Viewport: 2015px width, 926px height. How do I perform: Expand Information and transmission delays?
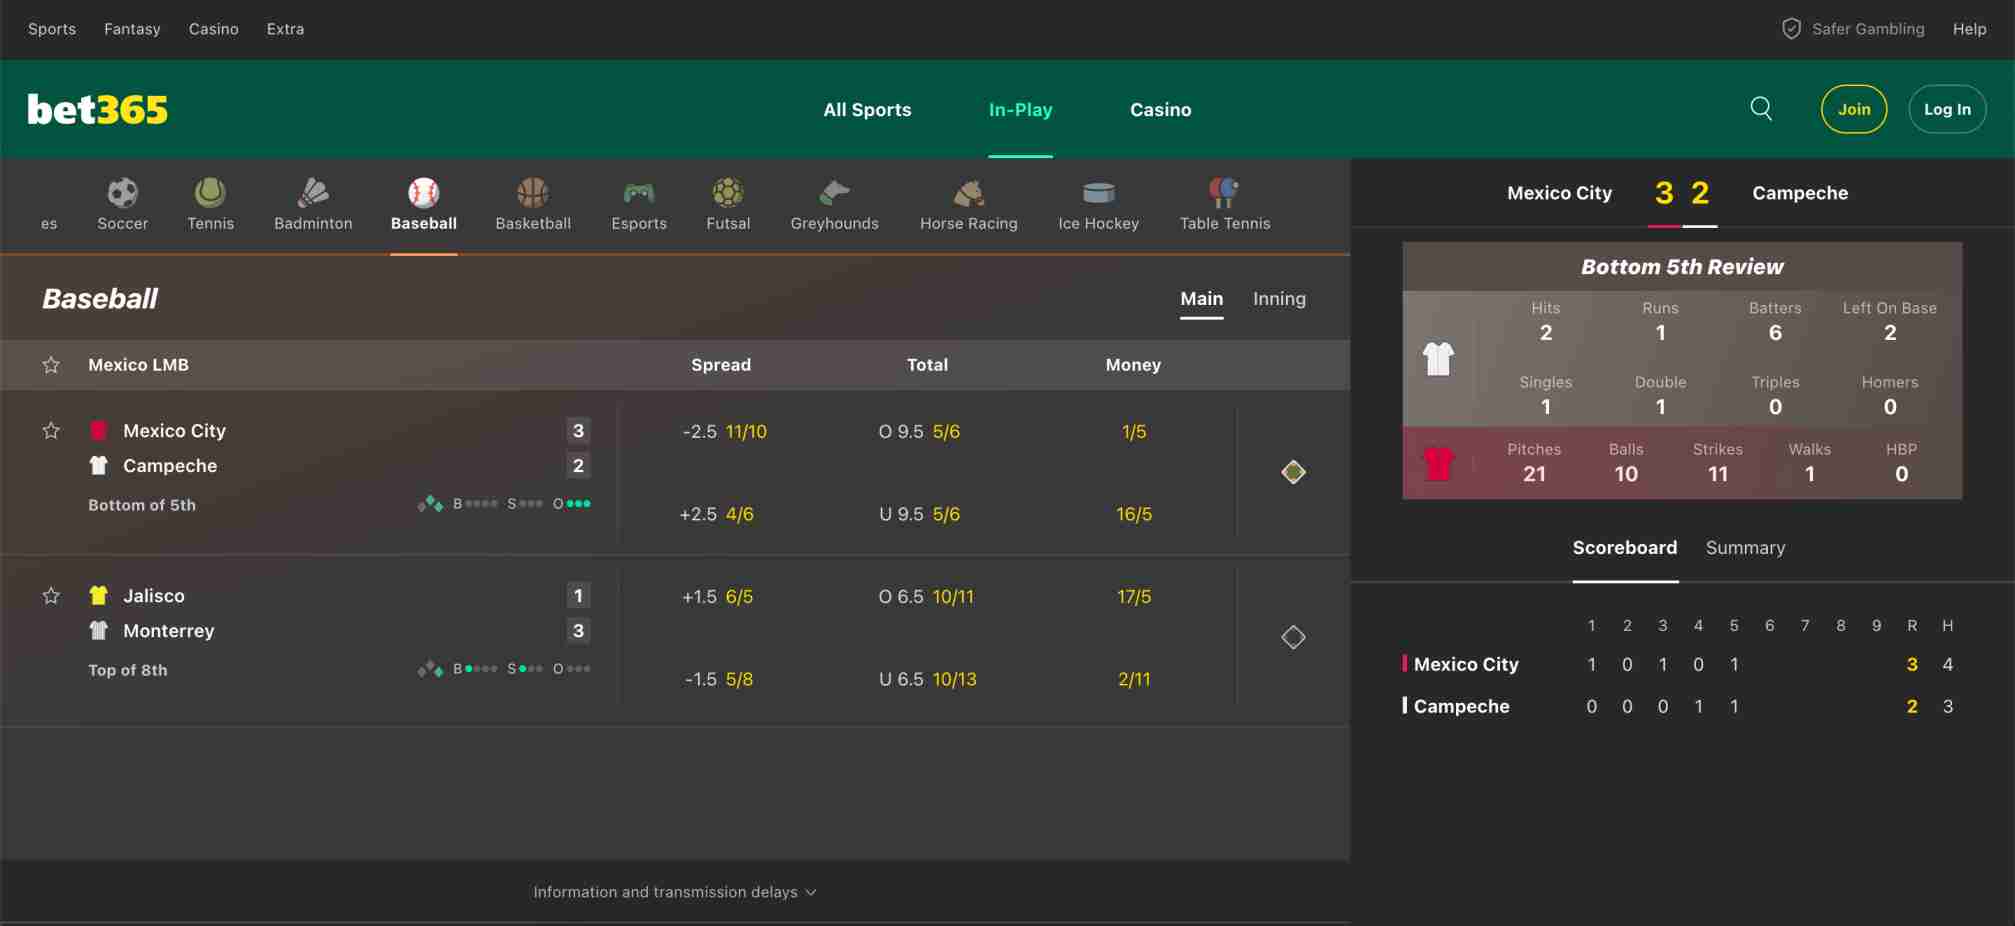point(675,892)
